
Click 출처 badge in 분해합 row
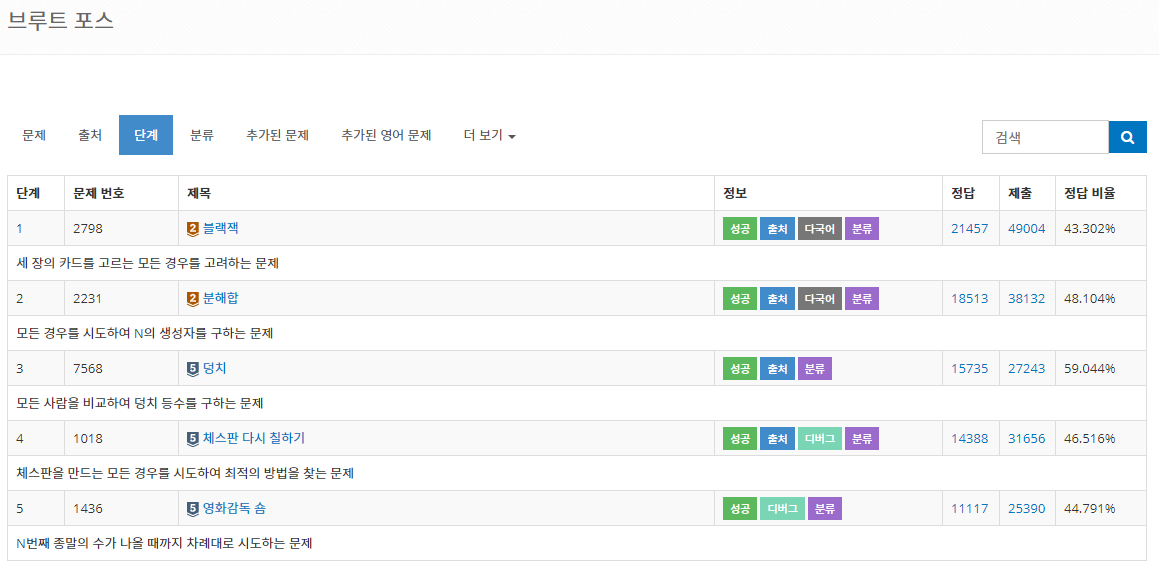click(x=777, y=298)
